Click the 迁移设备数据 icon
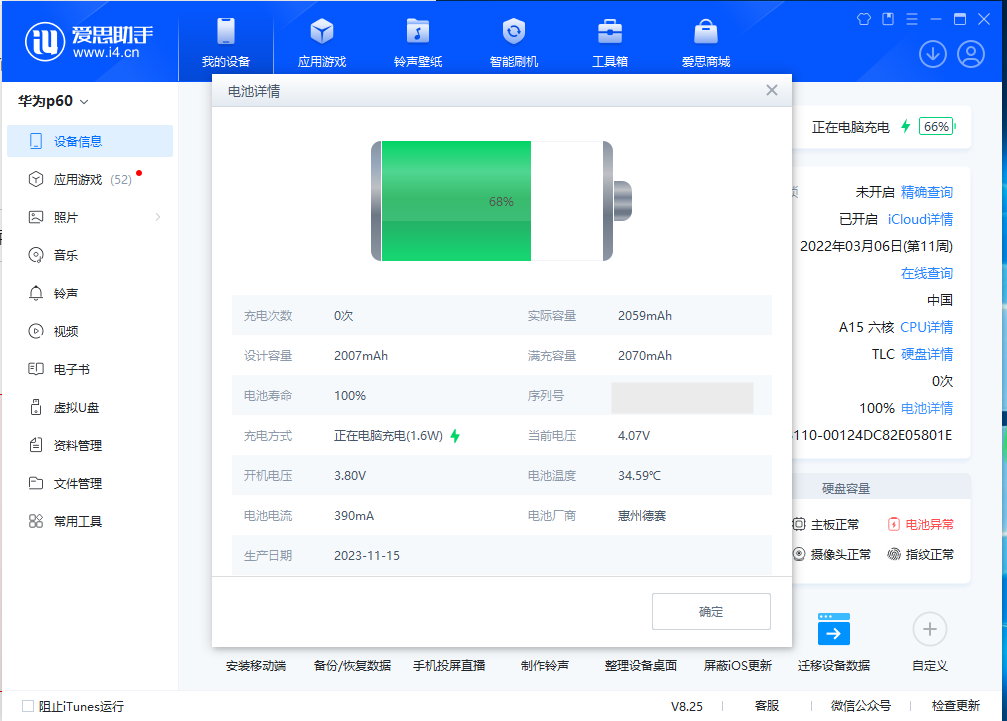This screenshot has height=721, width=1007. tap(834, 630)
